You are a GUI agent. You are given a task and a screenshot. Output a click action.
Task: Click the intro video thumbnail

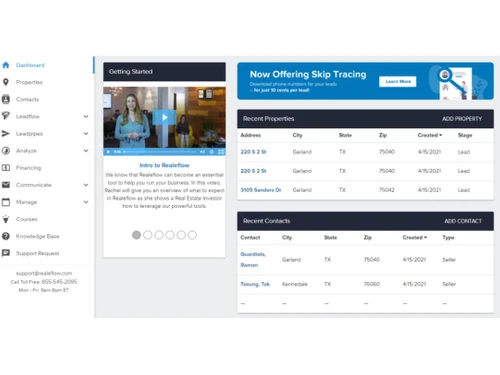tap(164, 117)
